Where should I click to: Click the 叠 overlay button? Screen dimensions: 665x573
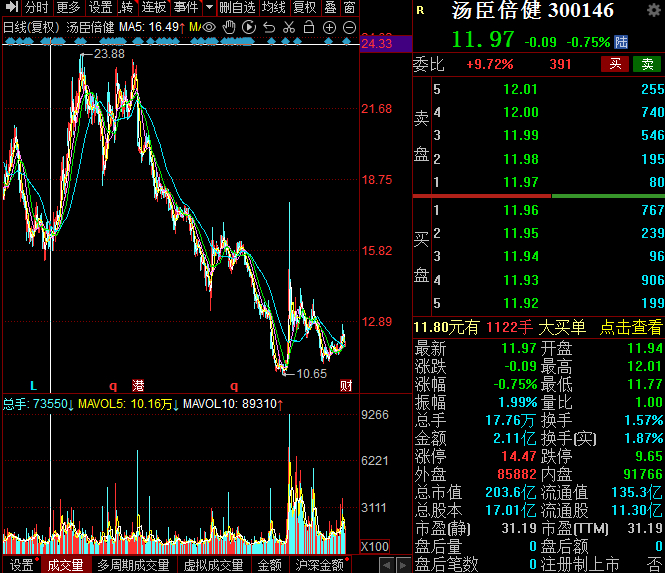pyautogui.click(x=330, y=7)
